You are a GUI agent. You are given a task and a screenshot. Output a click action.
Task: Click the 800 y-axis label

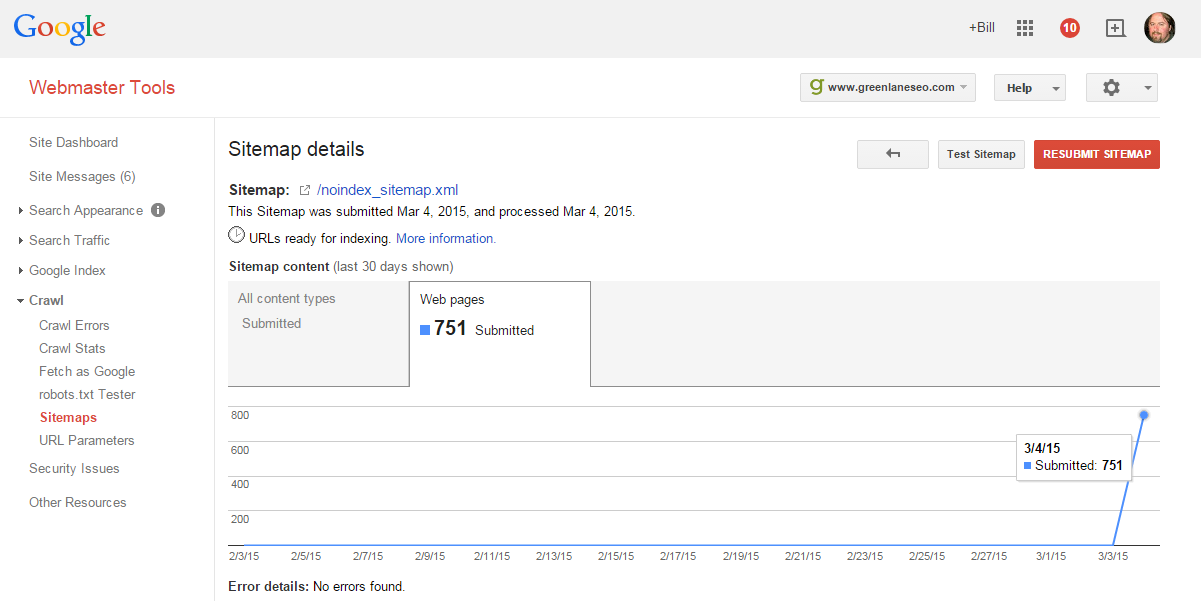[x=240, y=415]
